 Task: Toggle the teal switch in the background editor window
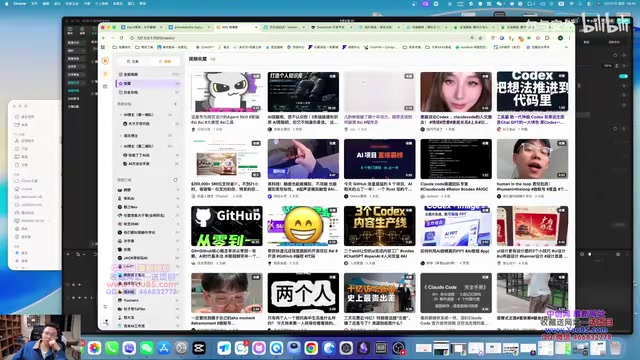(x=623, y=76)
